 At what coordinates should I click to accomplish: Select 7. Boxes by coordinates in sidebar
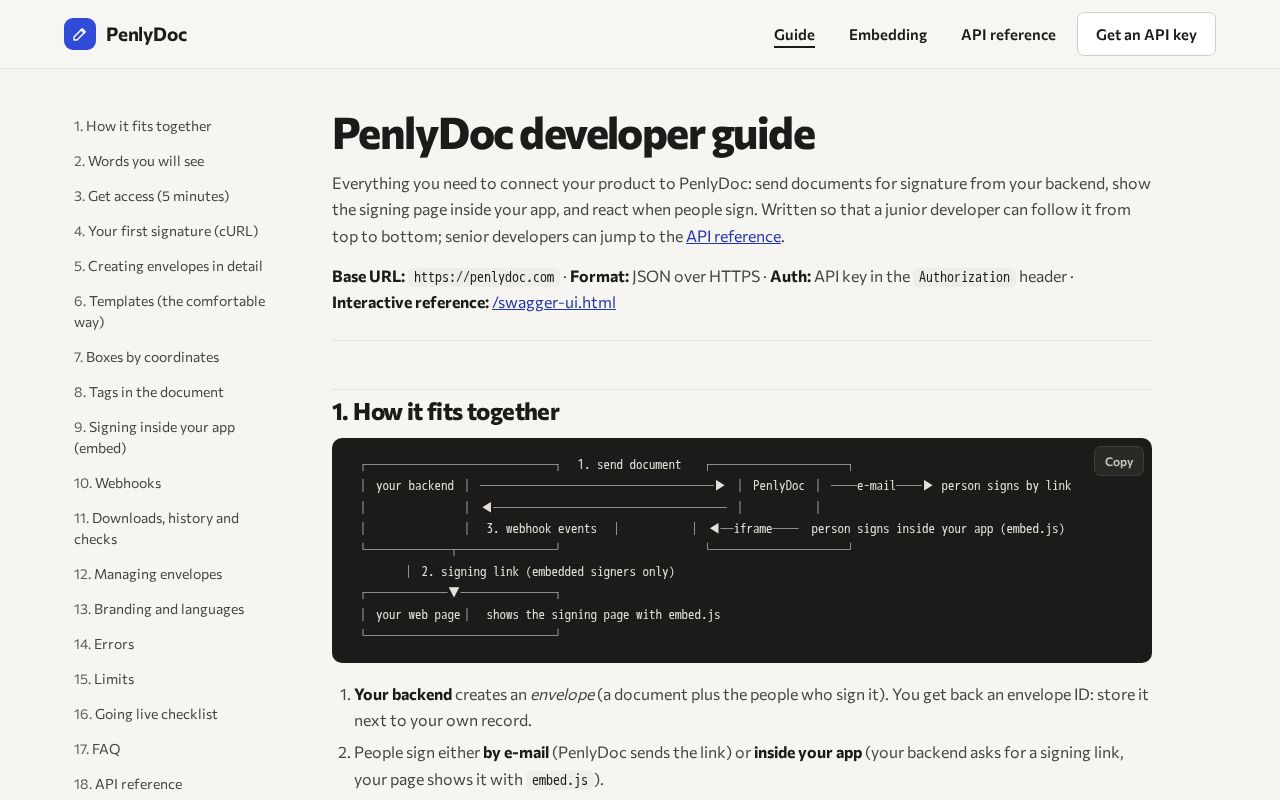point(146,357)
